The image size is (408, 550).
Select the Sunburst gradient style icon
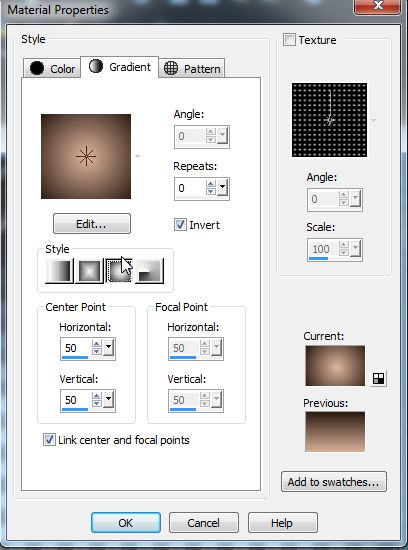coord(119,271)
